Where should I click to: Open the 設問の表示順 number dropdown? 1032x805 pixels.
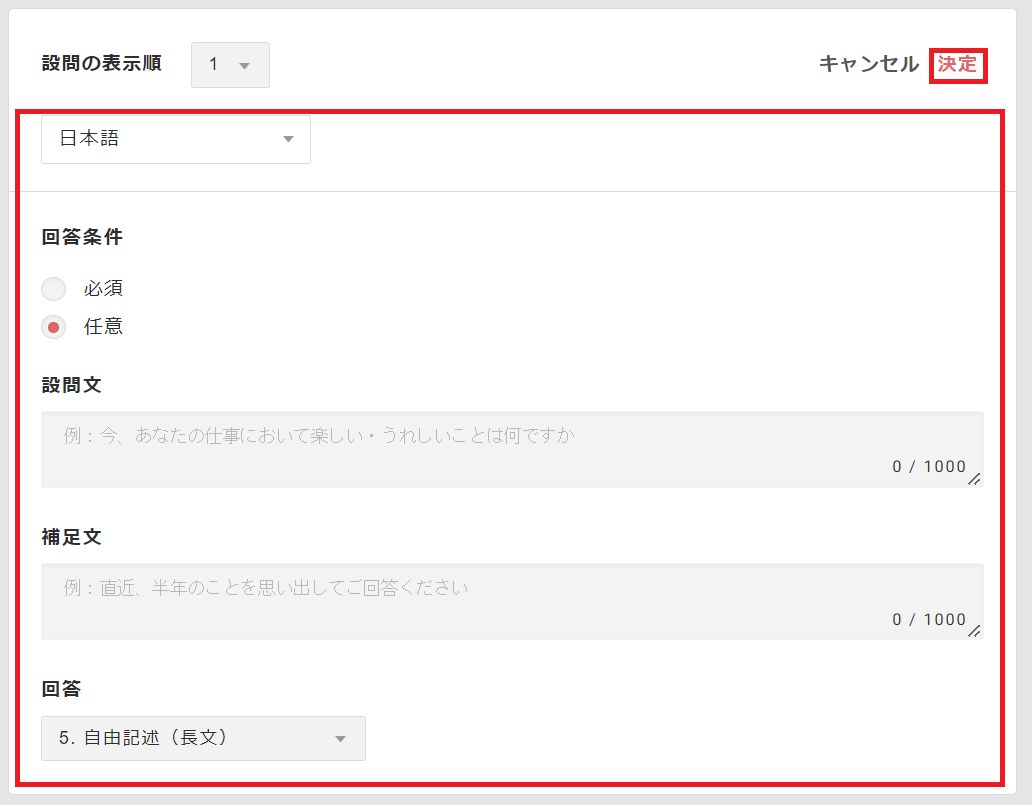click(229, 65)
